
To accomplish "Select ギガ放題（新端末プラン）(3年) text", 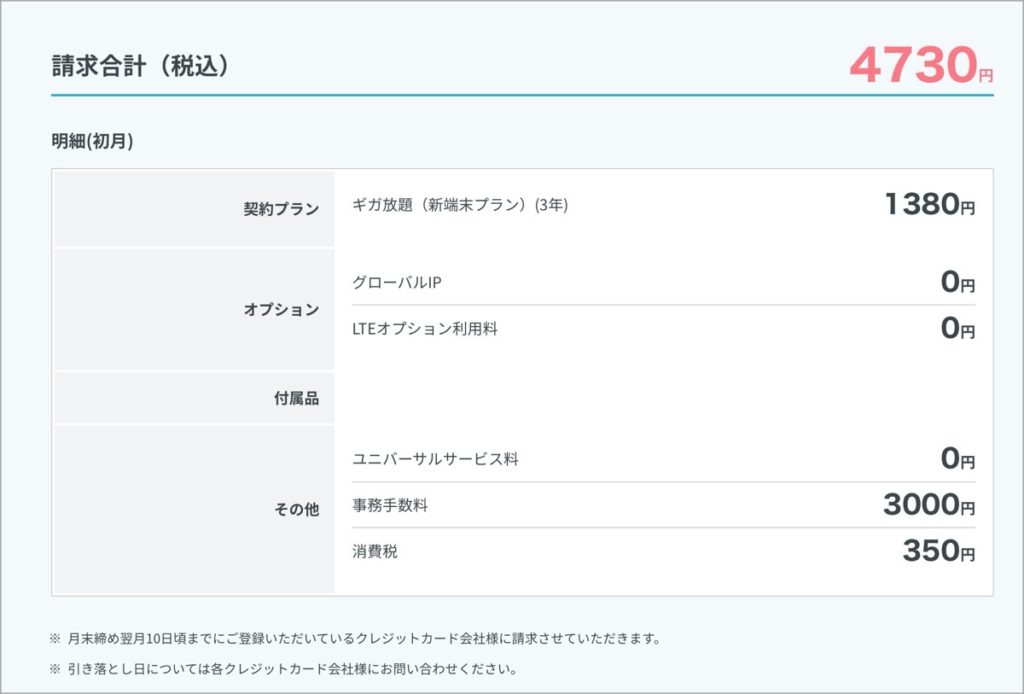I will tap(460, 205).
